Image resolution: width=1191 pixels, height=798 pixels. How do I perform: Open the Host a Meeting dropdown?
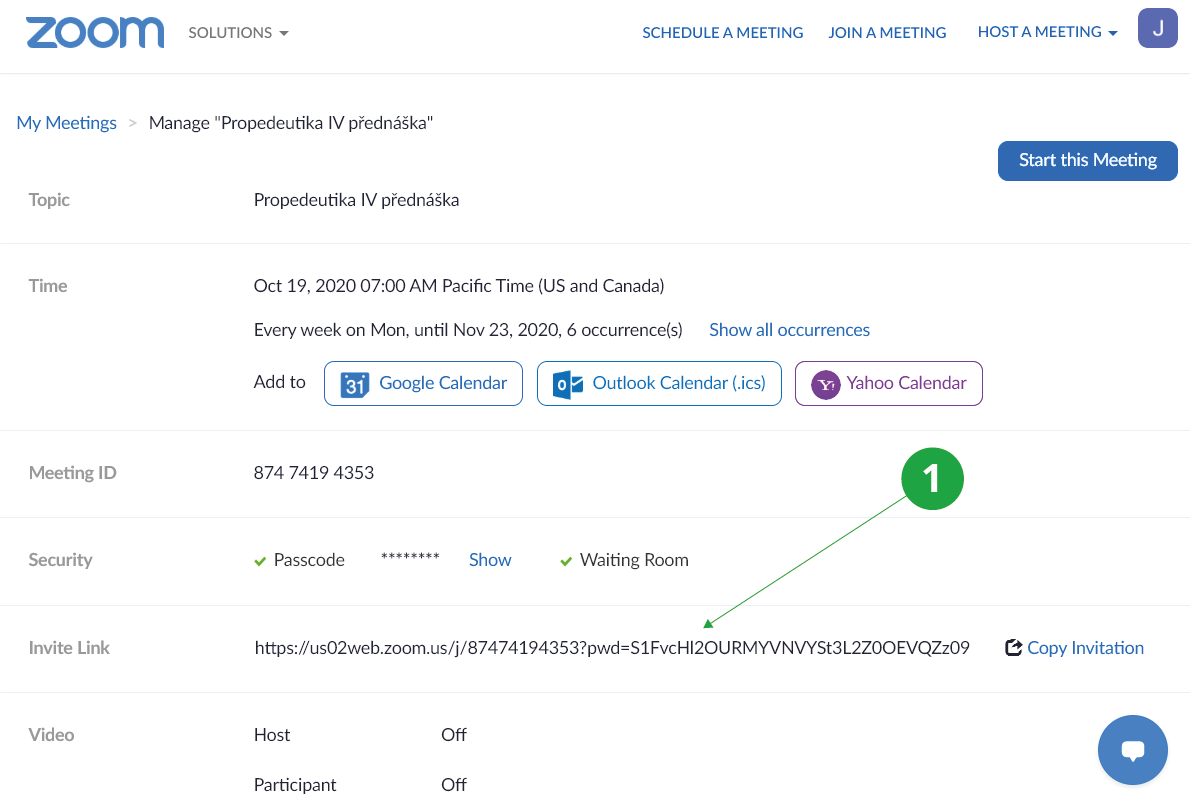pos(1047,32)
